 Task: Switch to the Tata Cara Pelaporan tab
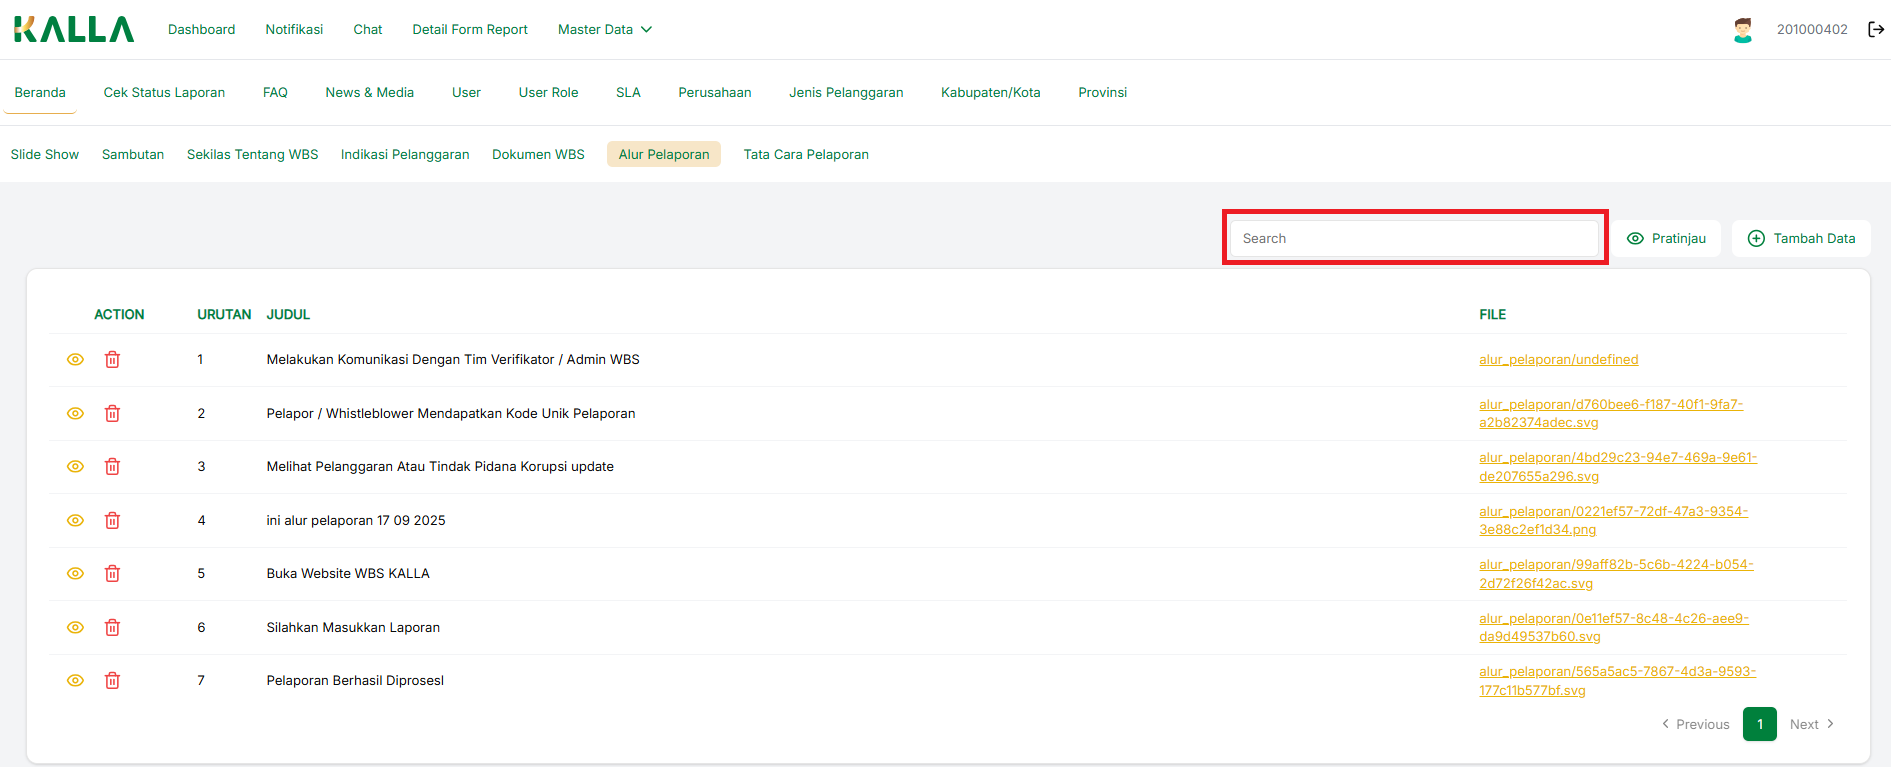(x=805, y=155)
